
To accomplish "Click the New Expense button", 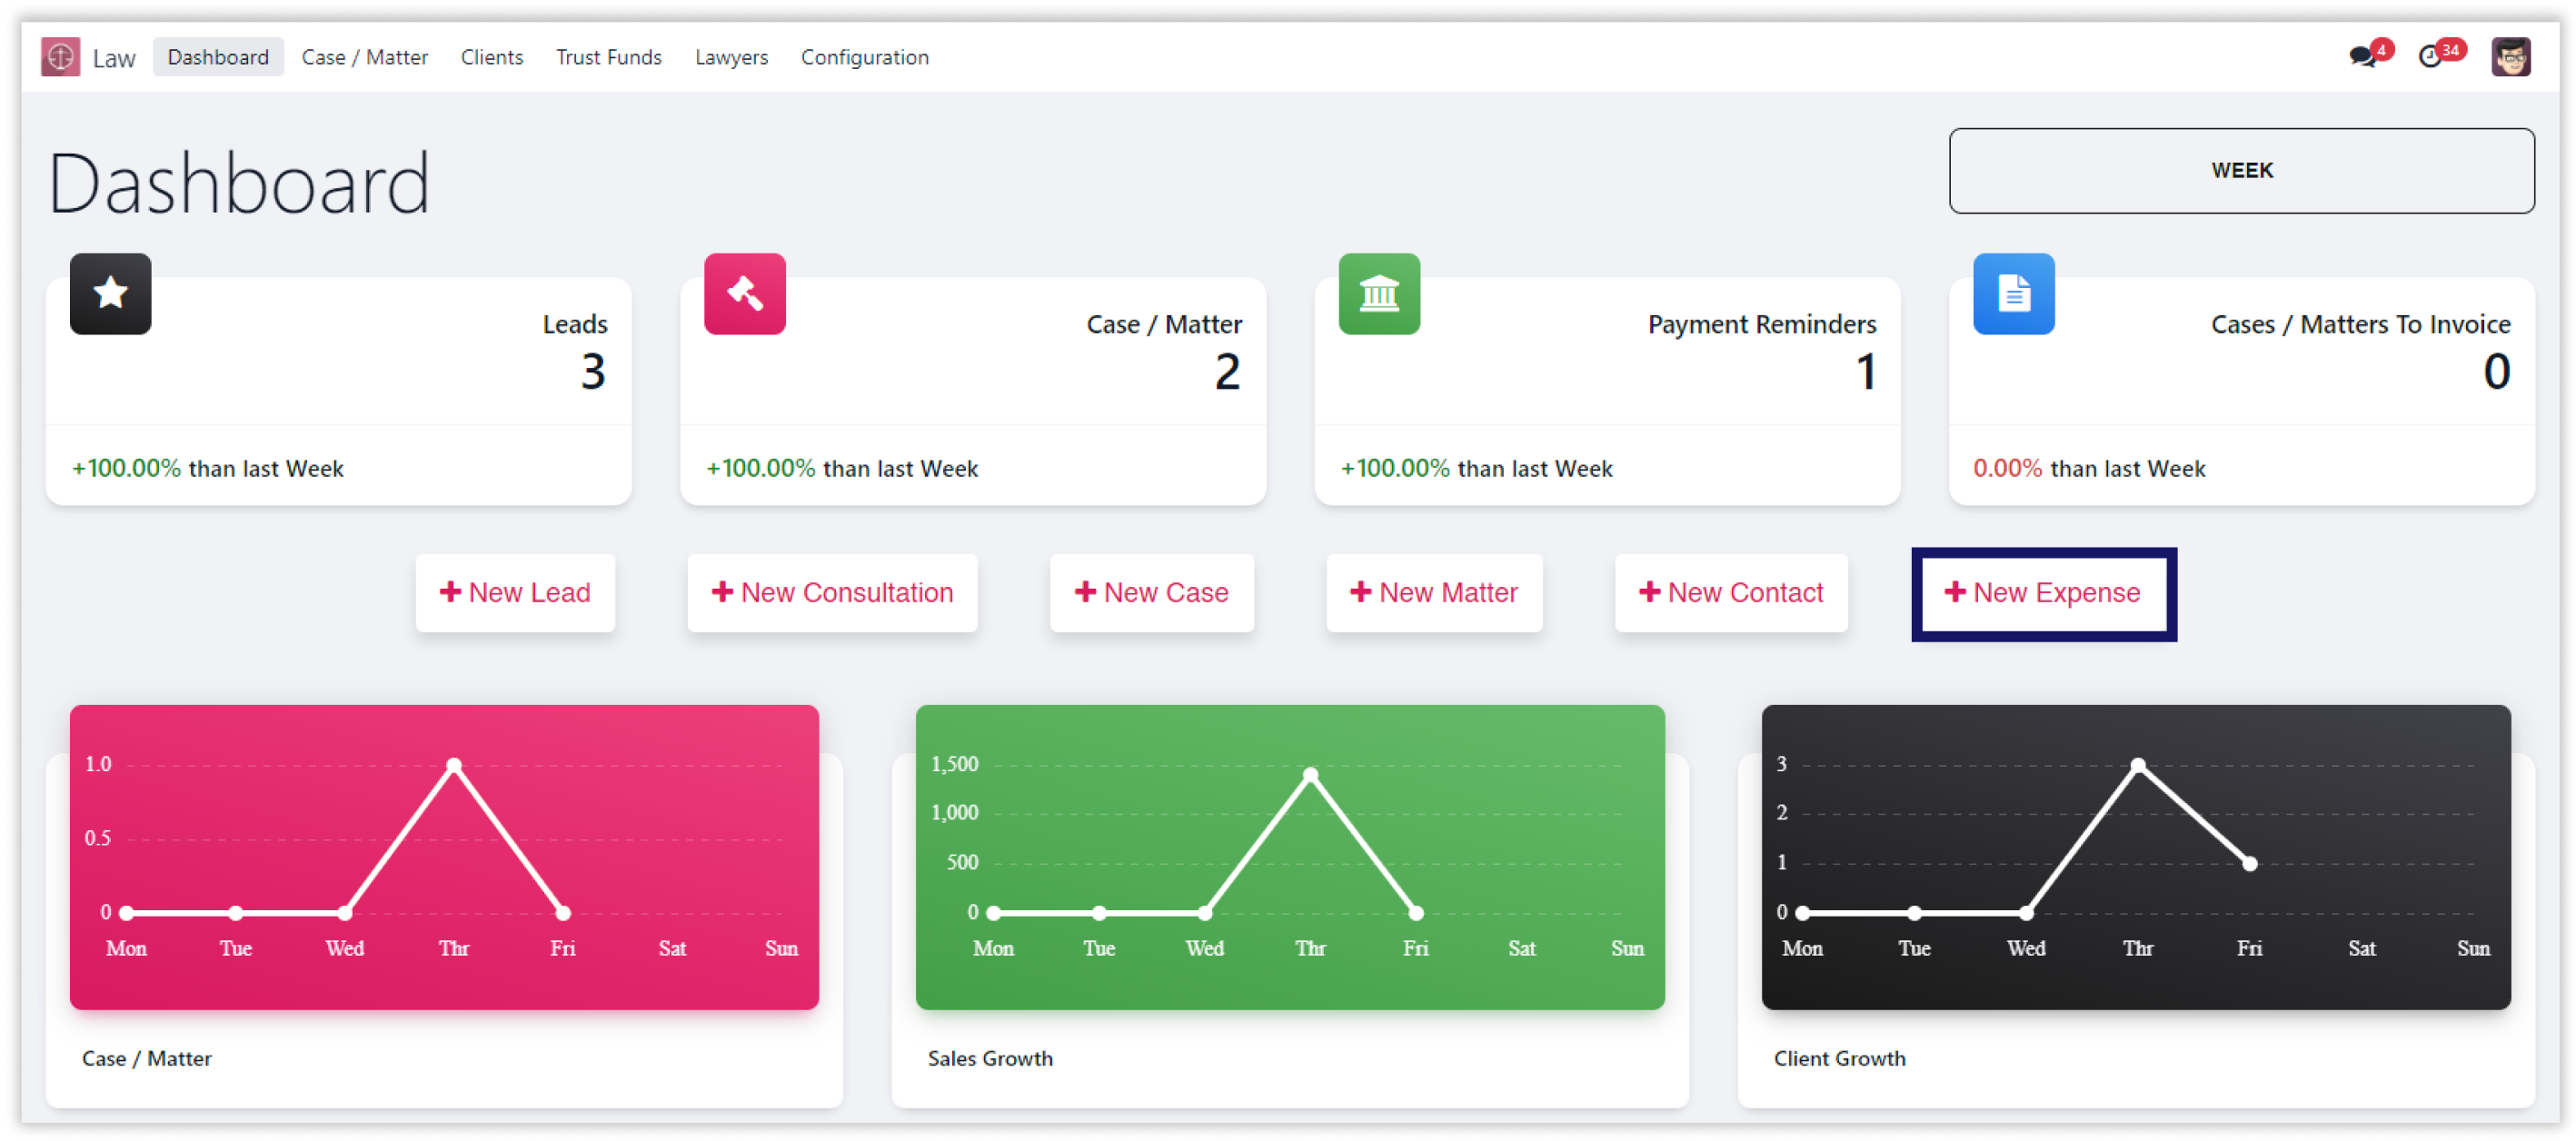I will pos(2043,593).
